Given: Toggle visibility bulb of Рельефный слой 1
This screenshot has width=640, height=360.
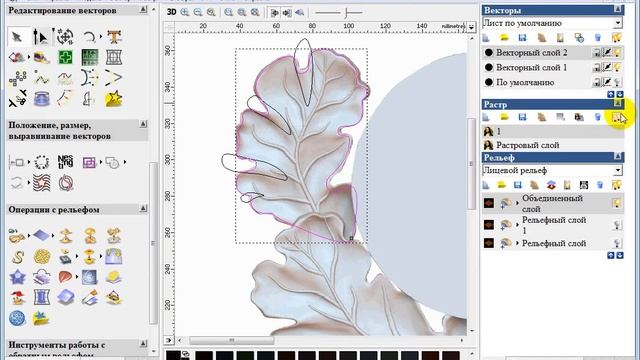Looking at the screenshot, I should (x=617, y=225).
